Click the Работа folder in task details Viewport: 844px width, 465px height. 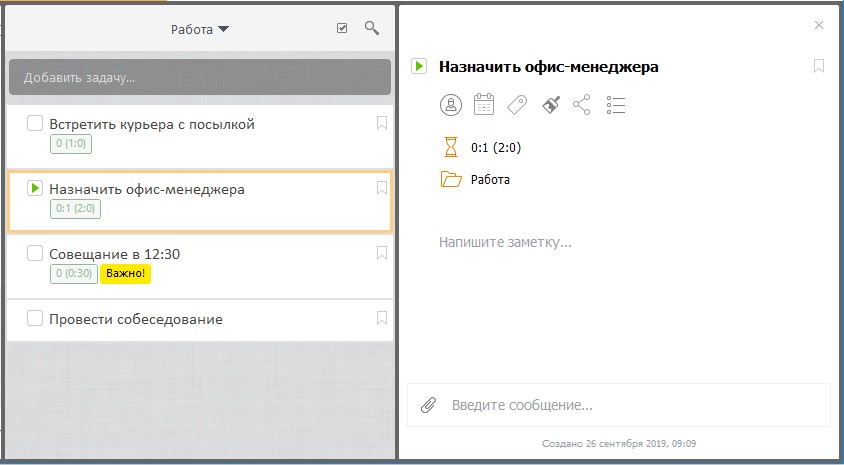pyautogui.click(x=475, y=179)
